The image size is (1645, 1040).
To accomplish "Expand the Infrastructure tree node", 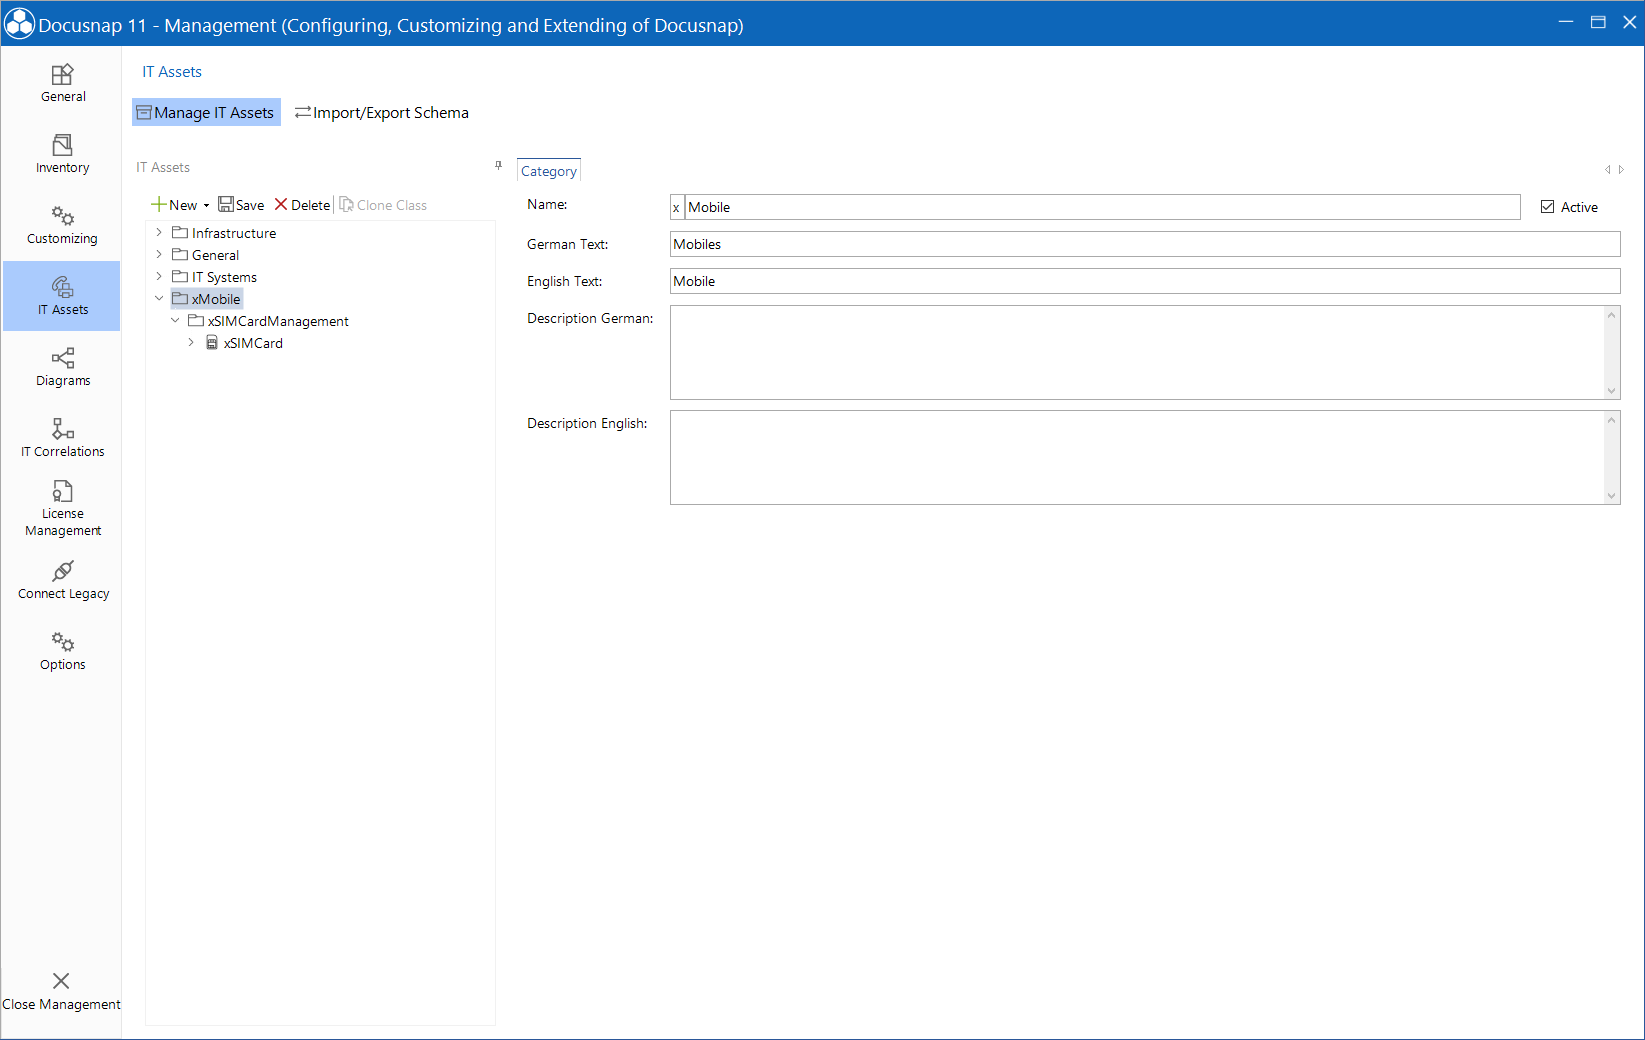I will point(158,232).
